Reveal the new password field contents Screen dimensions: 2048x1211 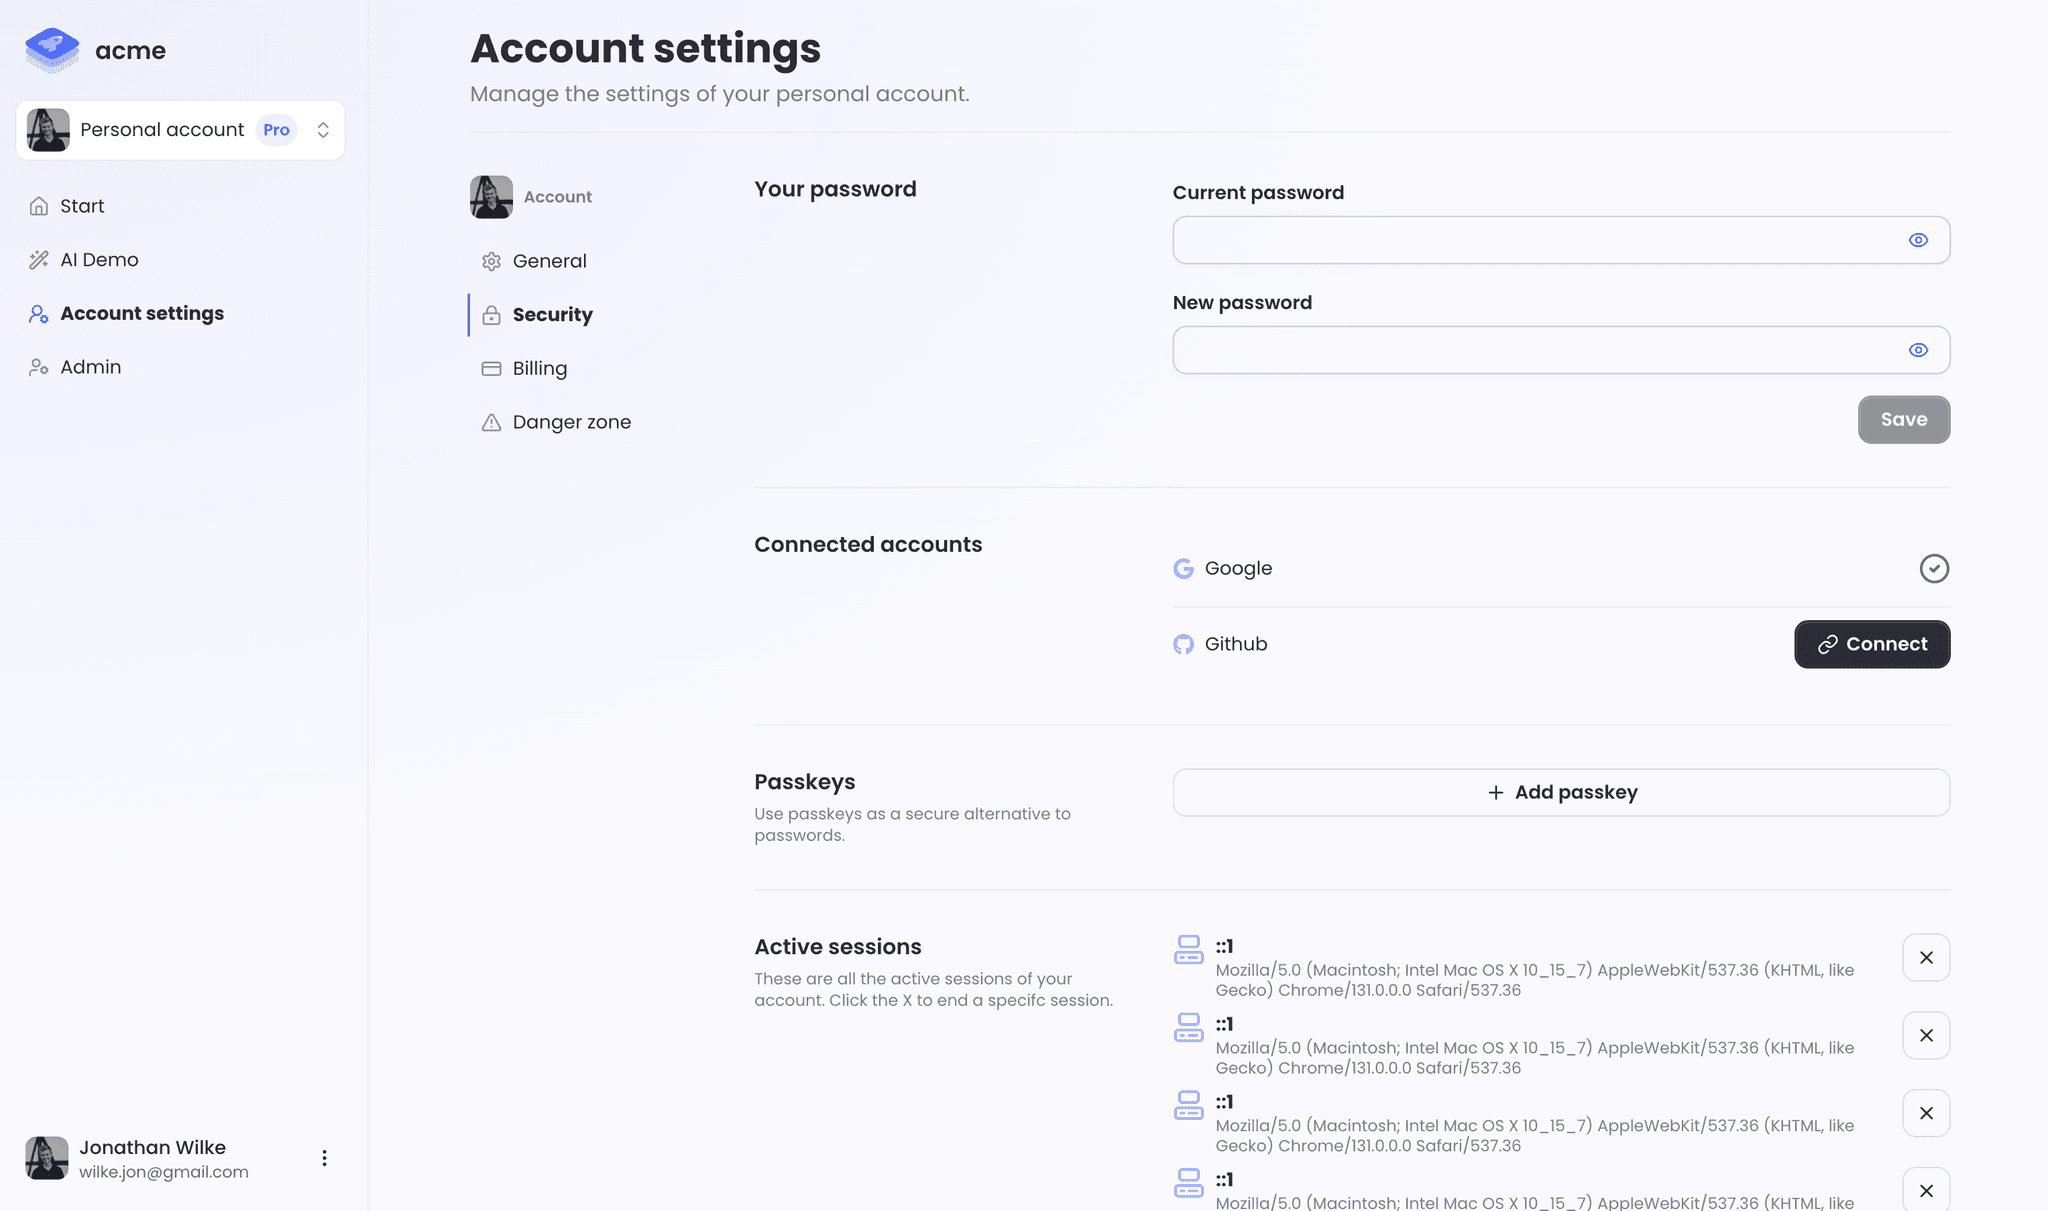pyautogui.click(x=1918, y=350)
